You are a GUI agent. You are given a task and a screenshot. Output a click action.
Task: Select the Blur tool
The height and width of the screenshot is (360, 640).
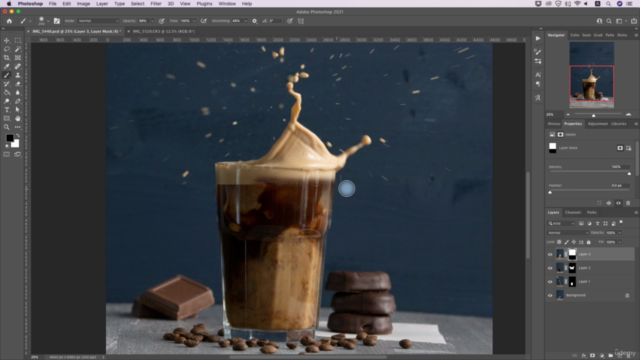click(18, 92)
